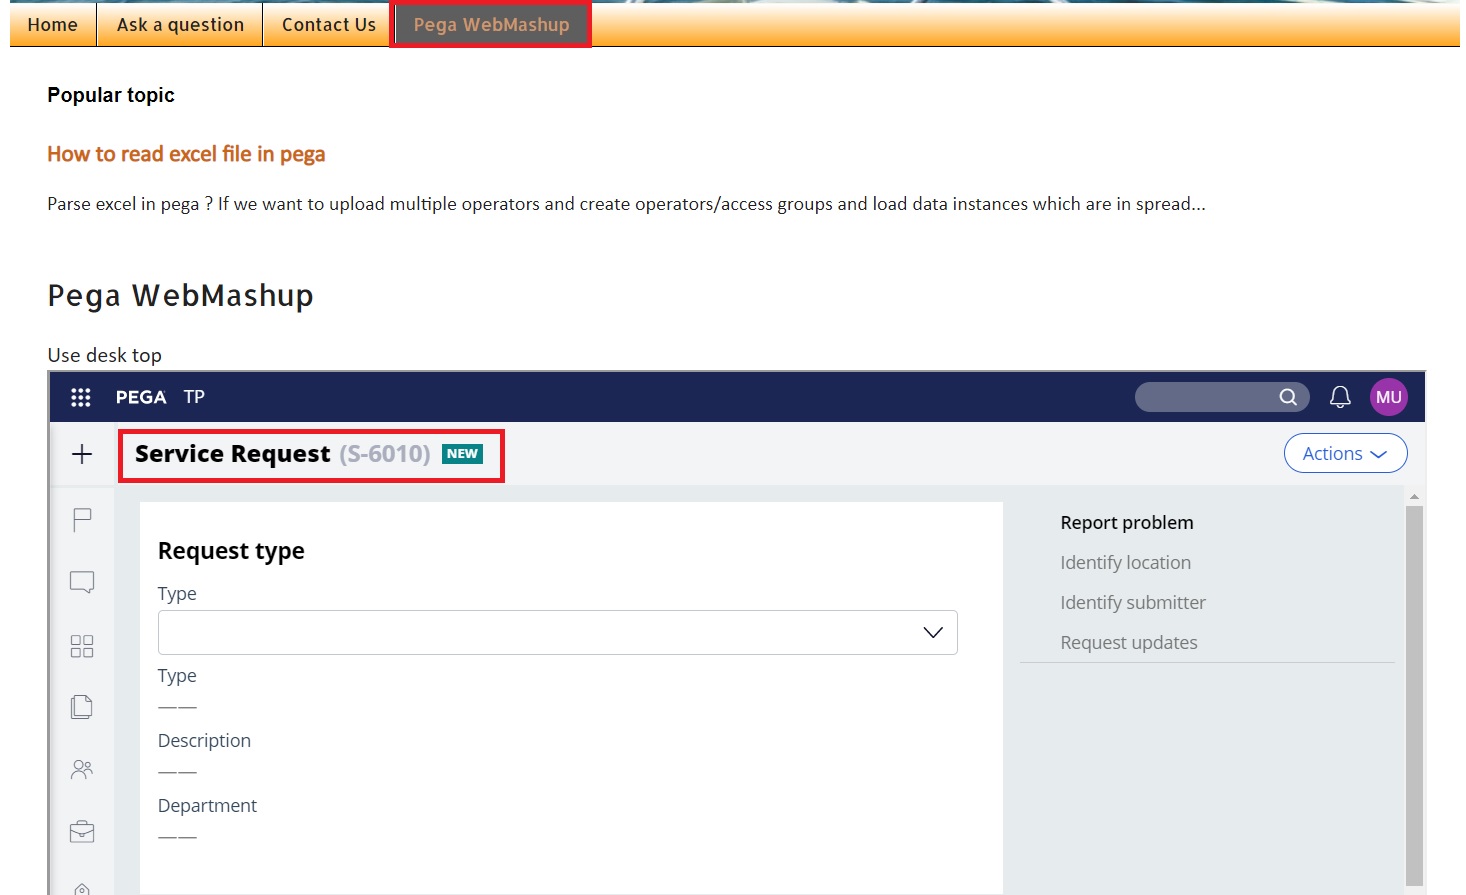Image resolution: width=1466 pixels, height=895 pixels.
Task: Open the Contact Us tab
Action: pos(327,24)
